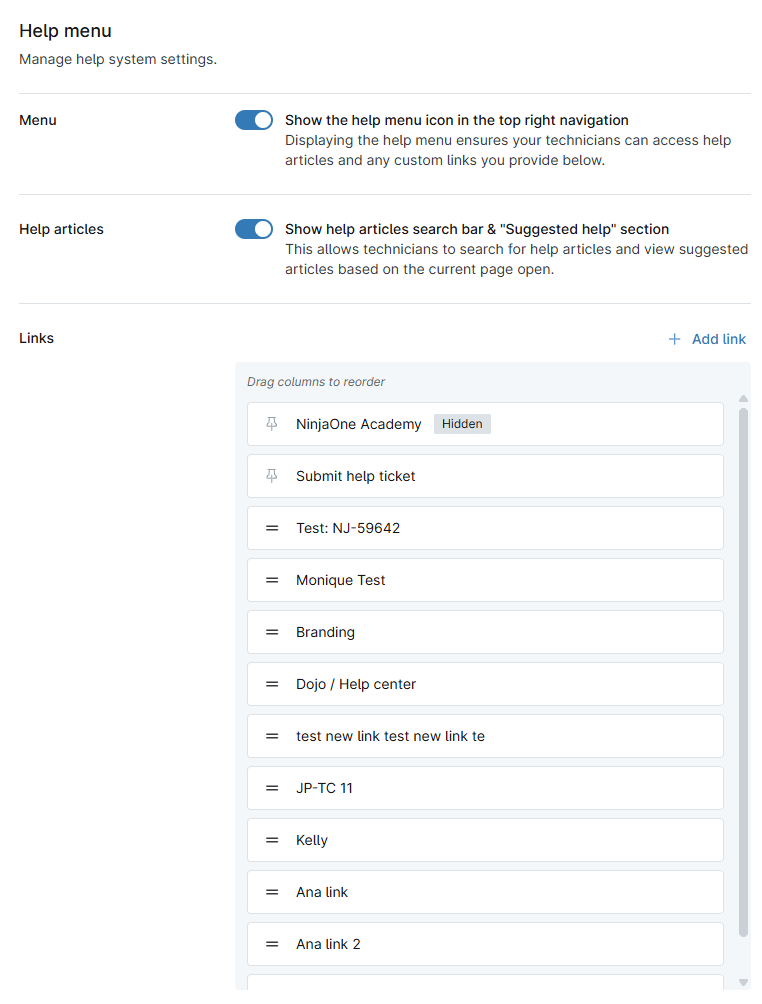
Task: Click the Branding row drag handle
Action: 271,632
